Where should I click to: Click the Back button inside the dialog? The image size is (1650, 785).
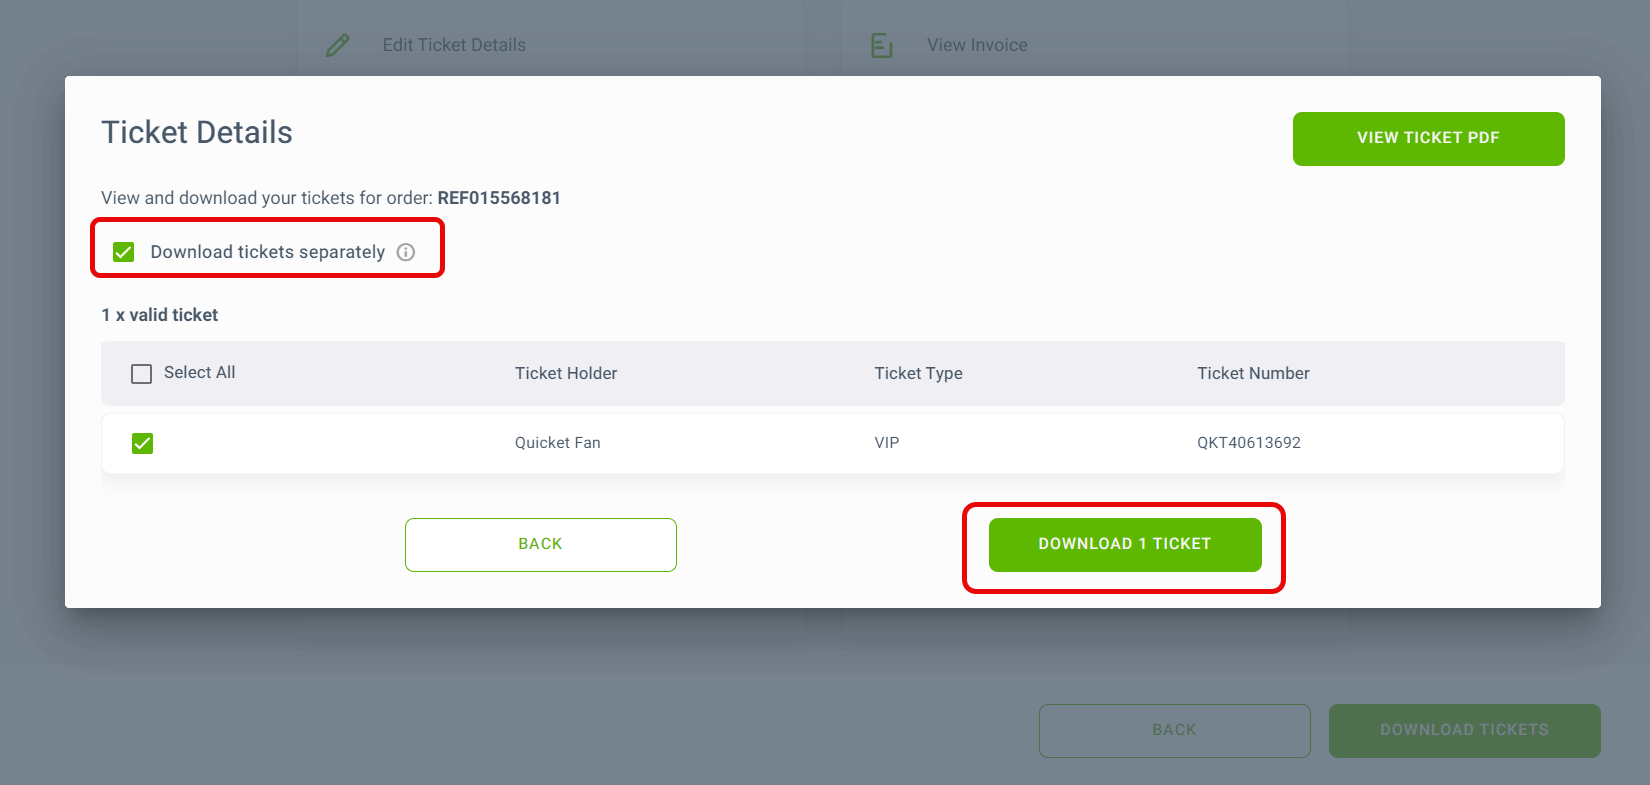540,544
